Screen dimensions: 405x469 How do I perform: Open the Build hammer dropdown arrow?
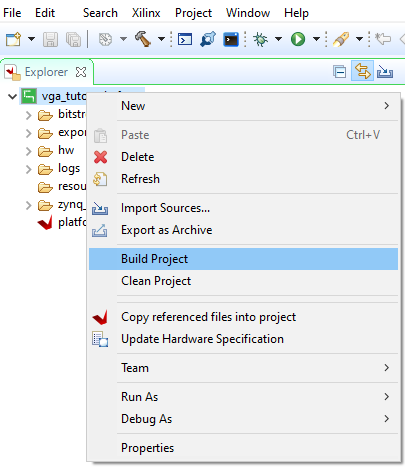point(161,39)
